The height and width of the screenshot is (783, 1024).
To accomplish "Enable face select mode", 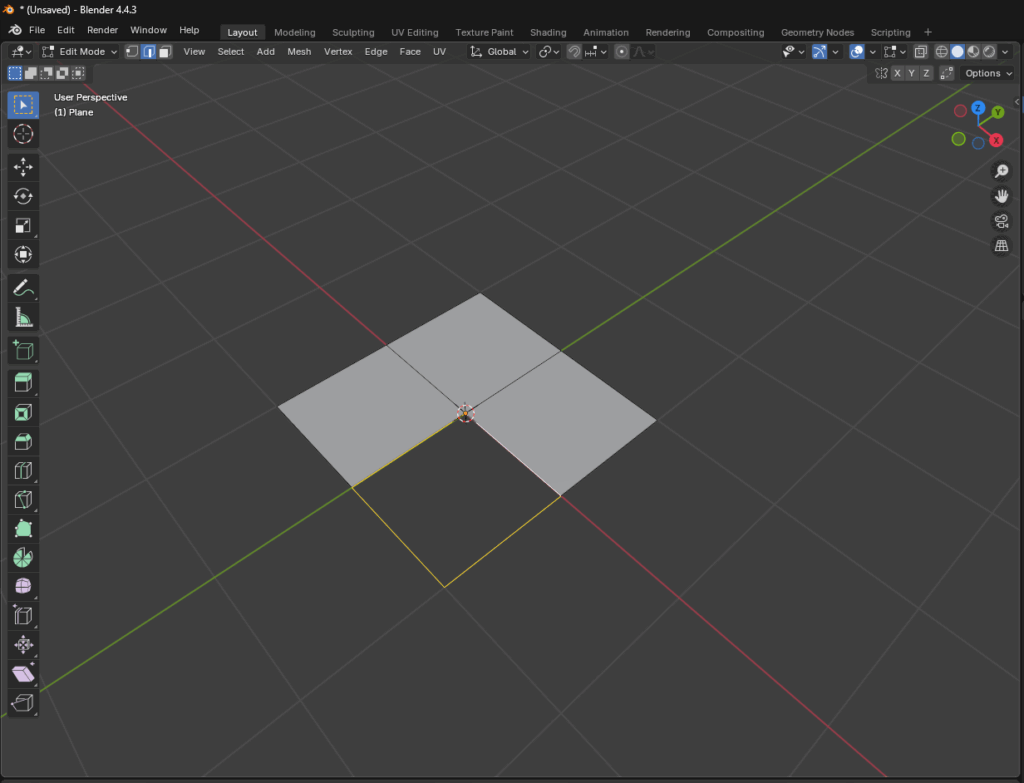I will pos(165,52).
